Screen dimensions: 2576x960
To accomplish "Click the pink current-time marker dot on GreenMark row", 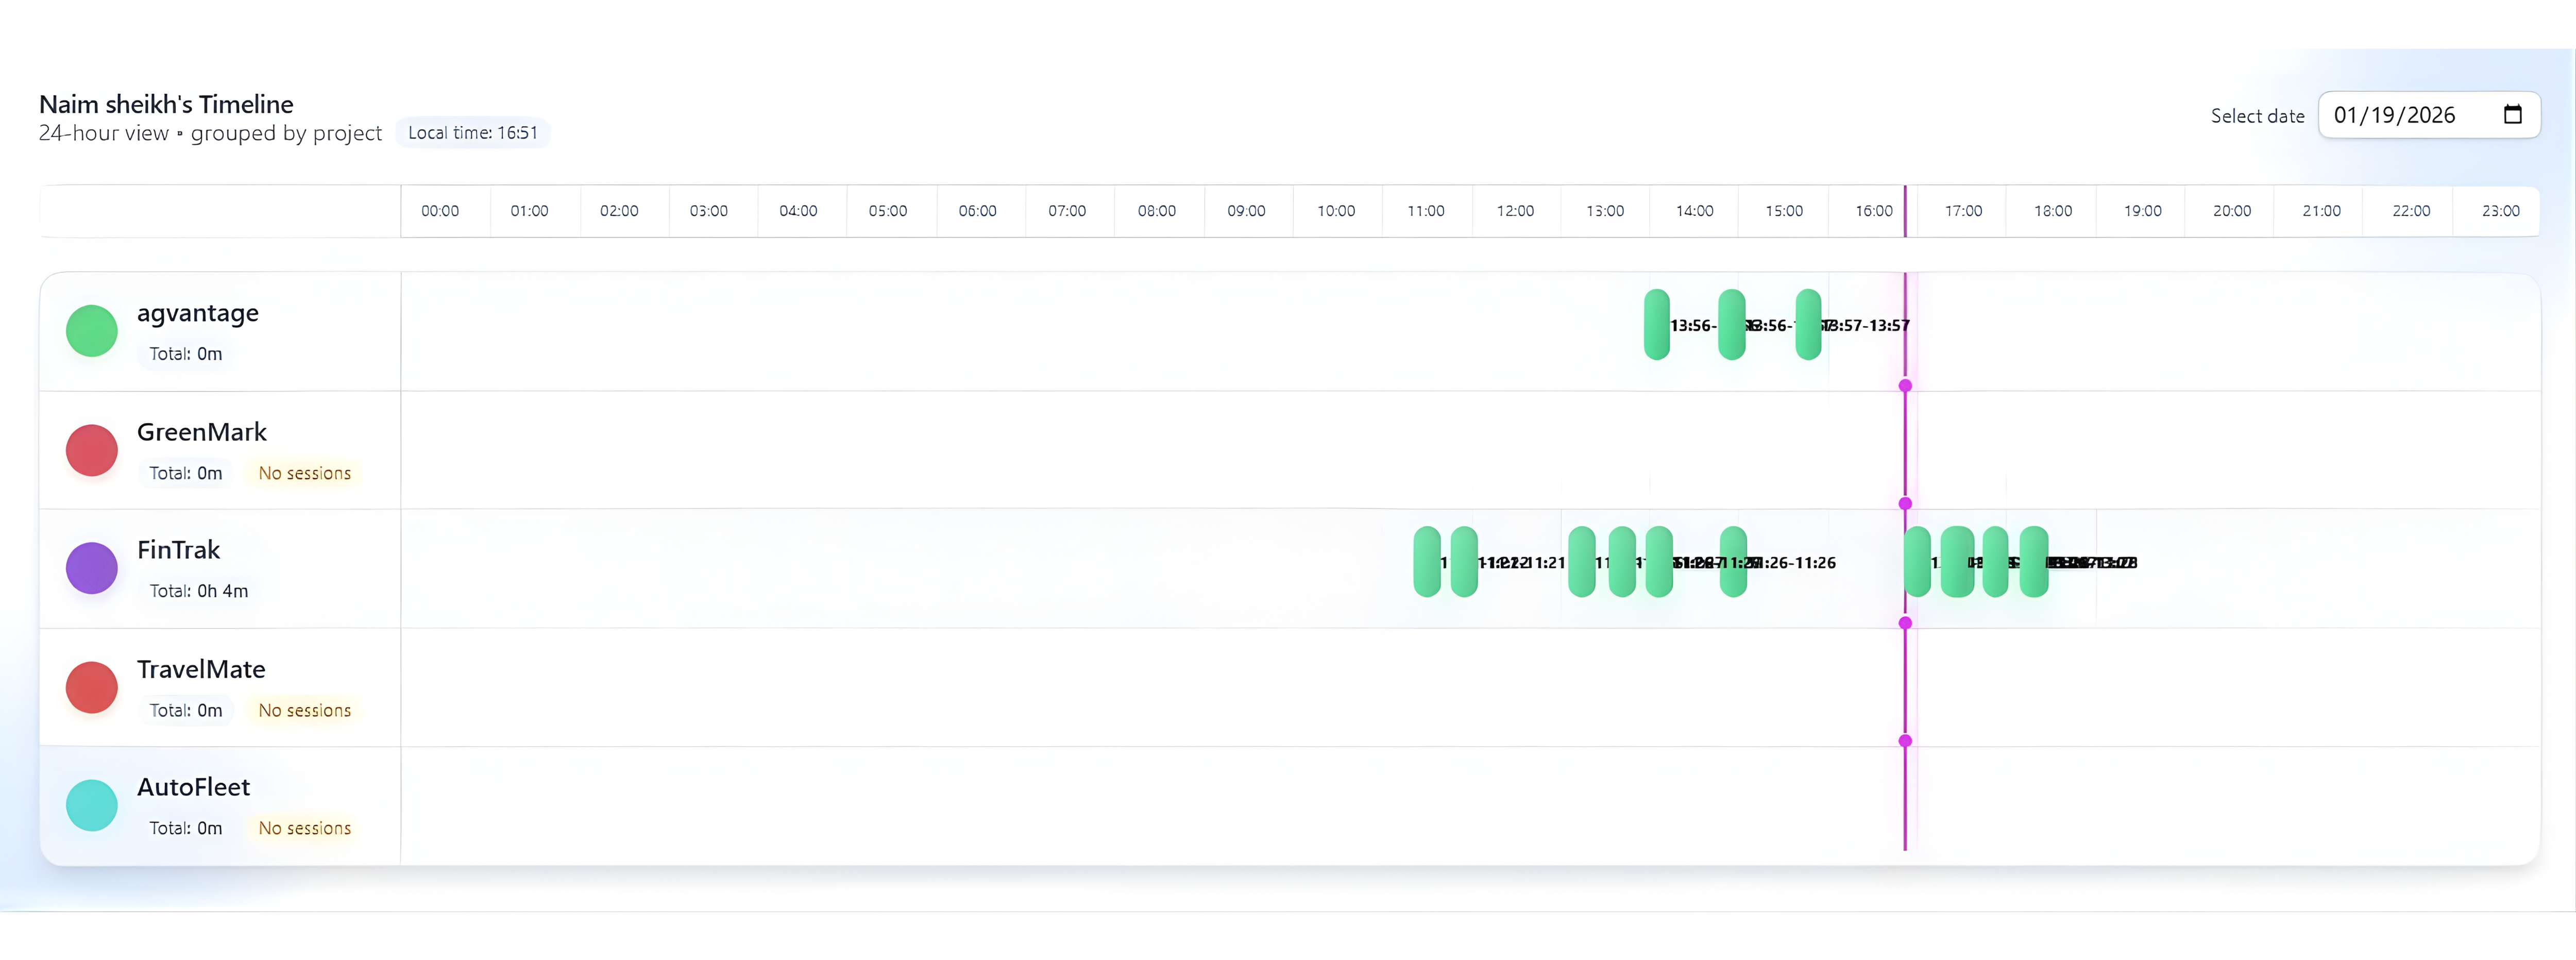I will pyautogui.click(x=1905, y=504).
